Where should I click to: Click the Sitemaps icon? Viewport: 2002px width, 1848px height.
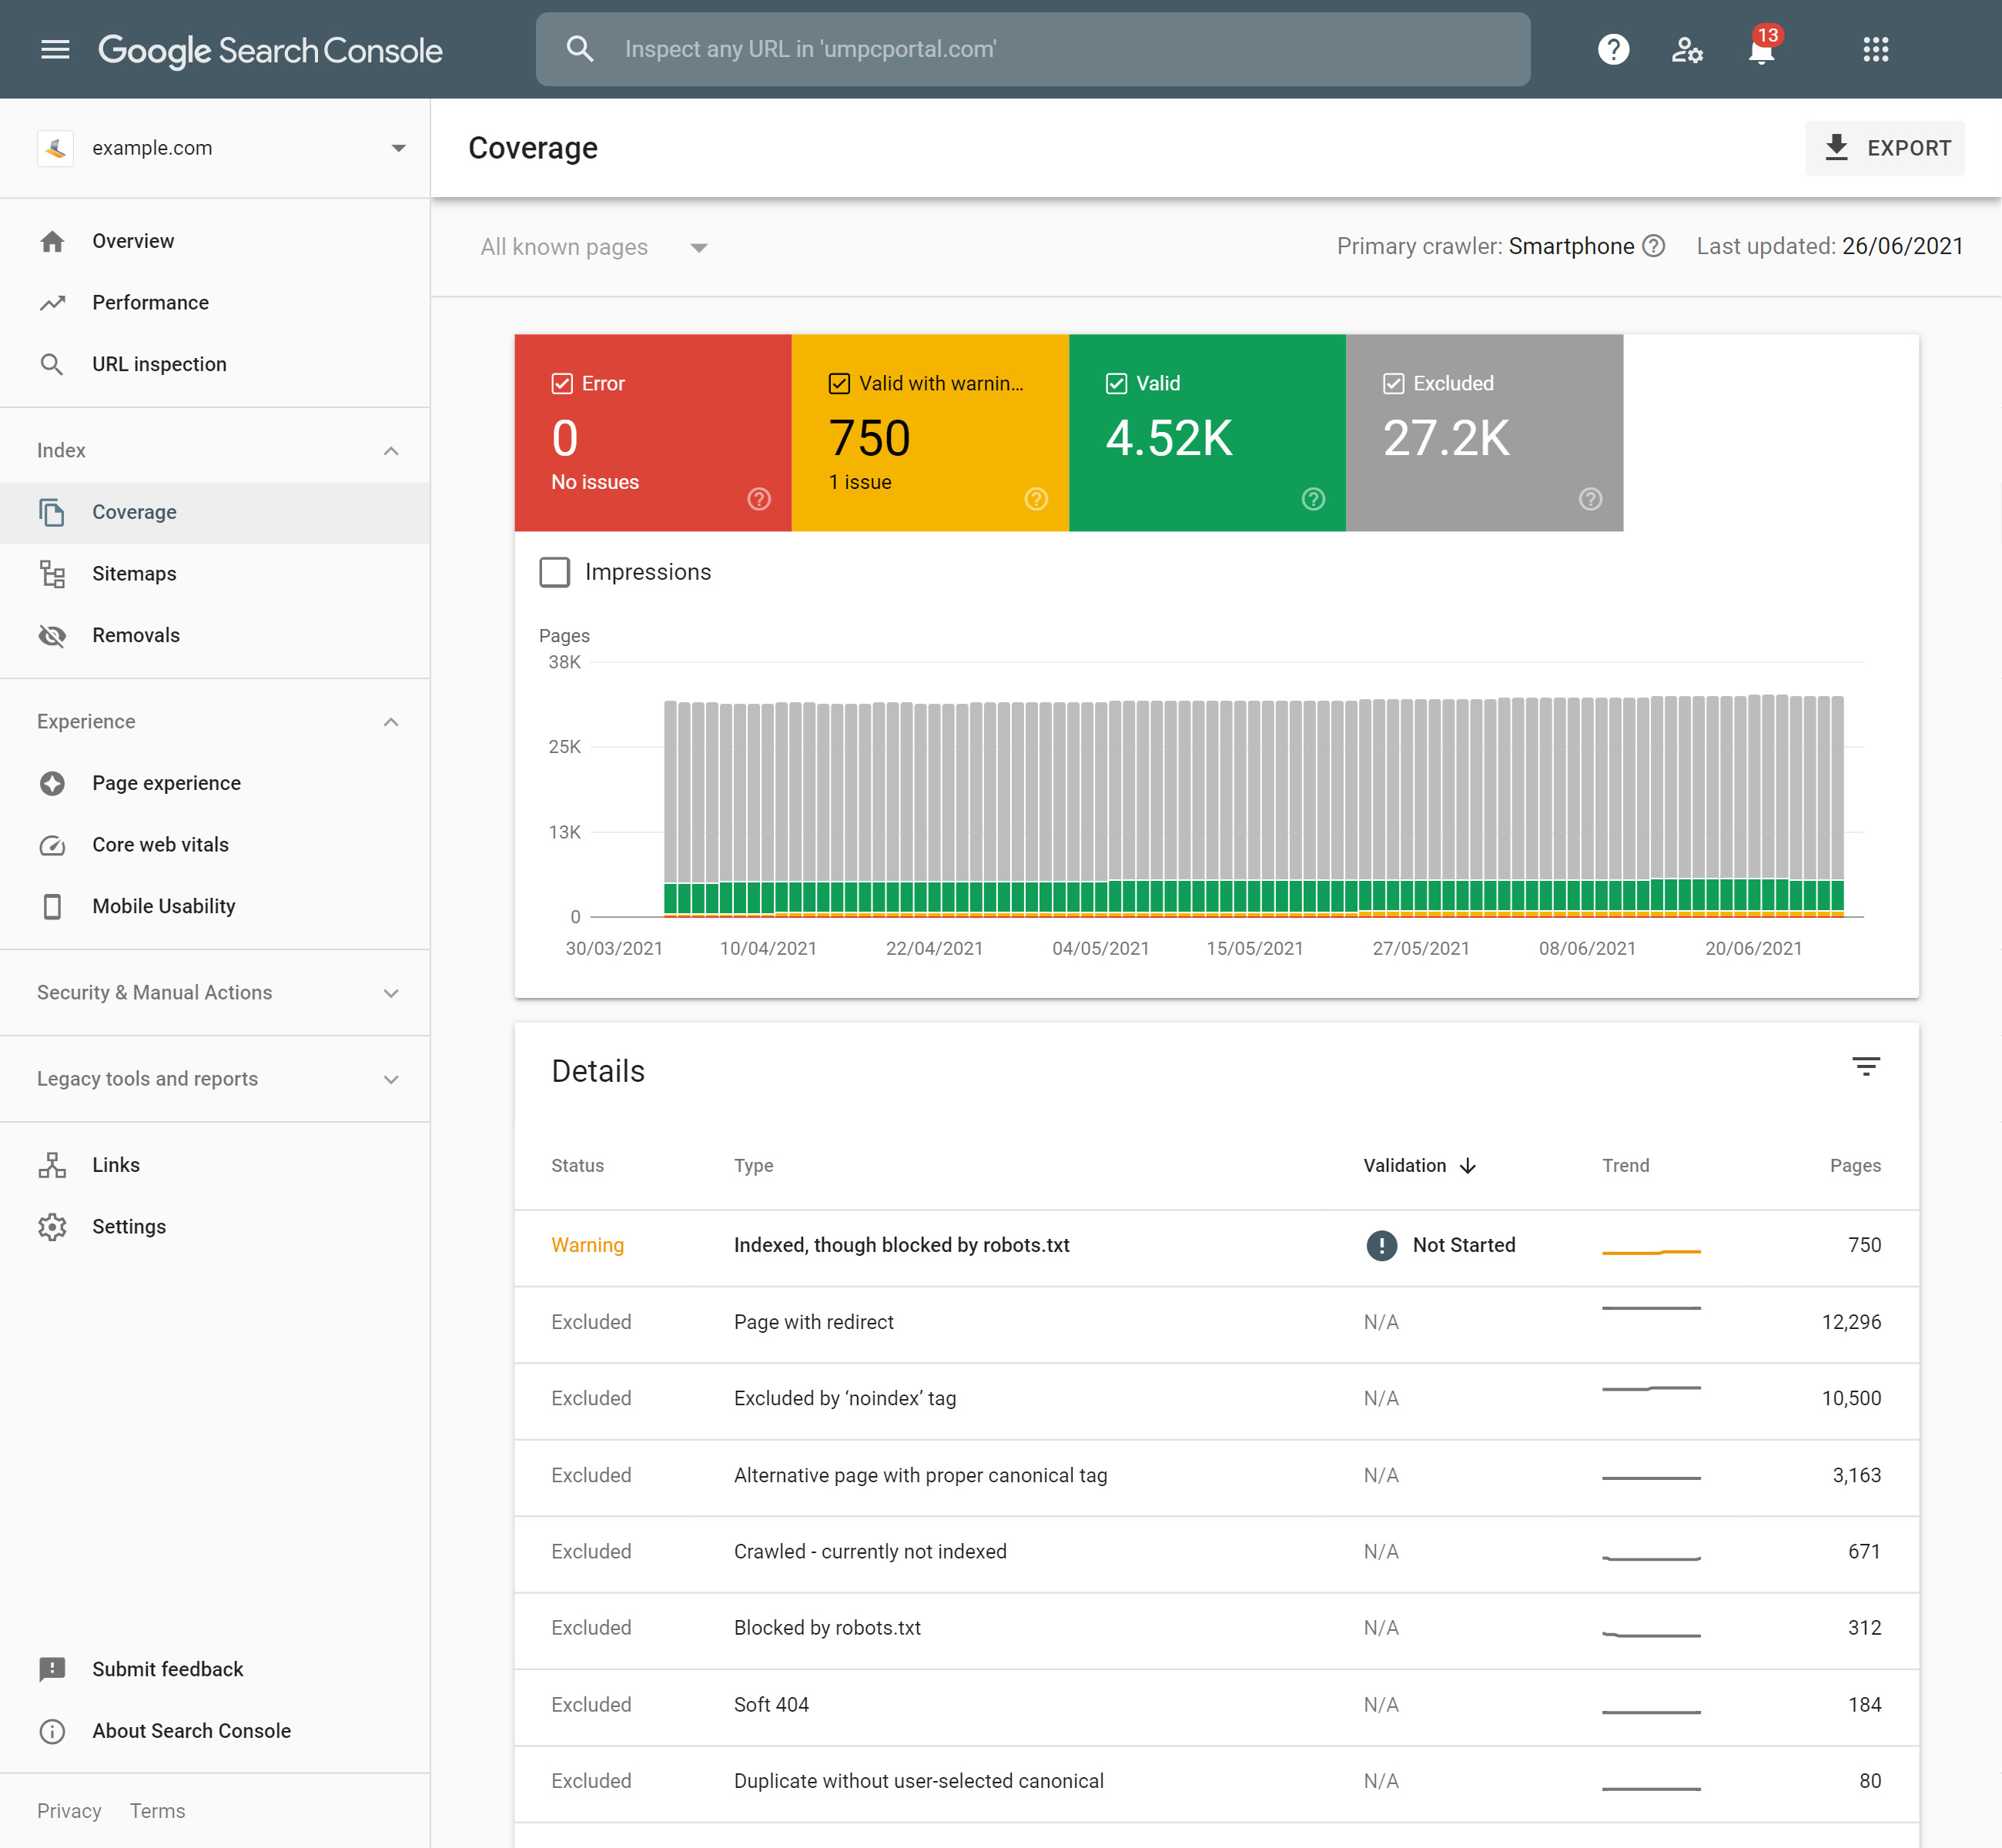(52, 574)
